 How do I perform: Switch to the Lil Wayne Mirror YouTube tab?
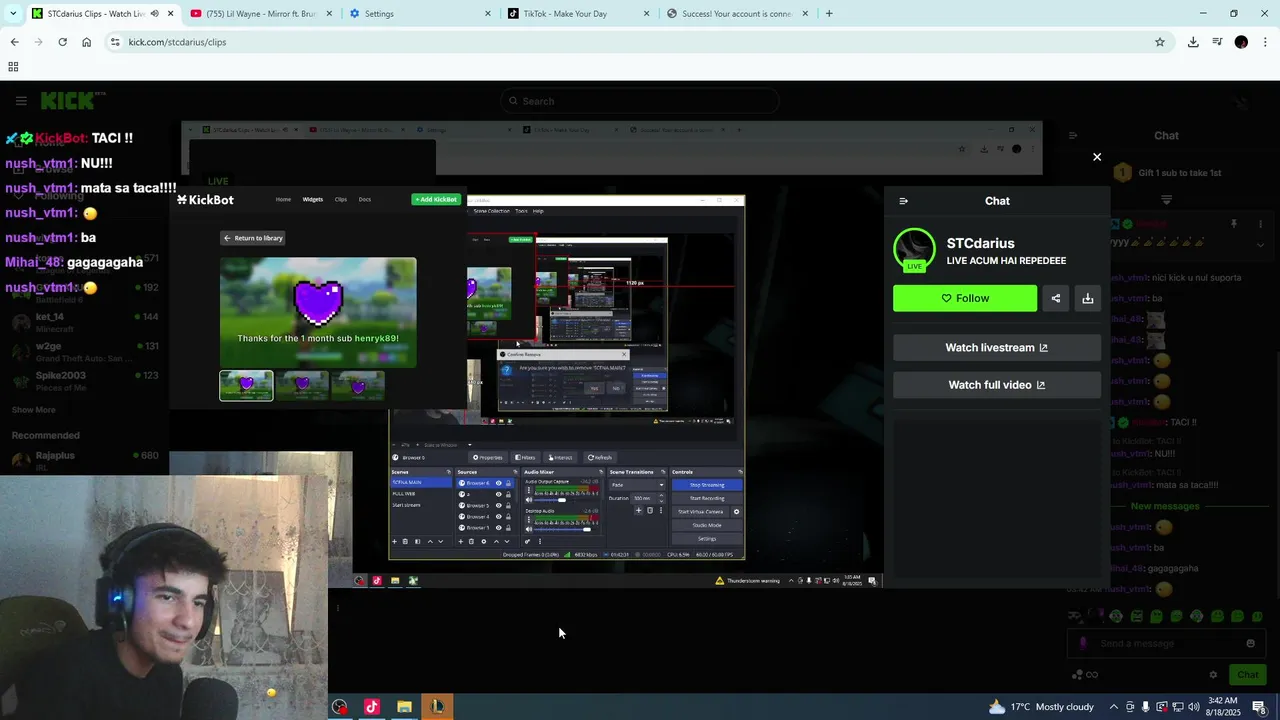[x=262, y=14]
